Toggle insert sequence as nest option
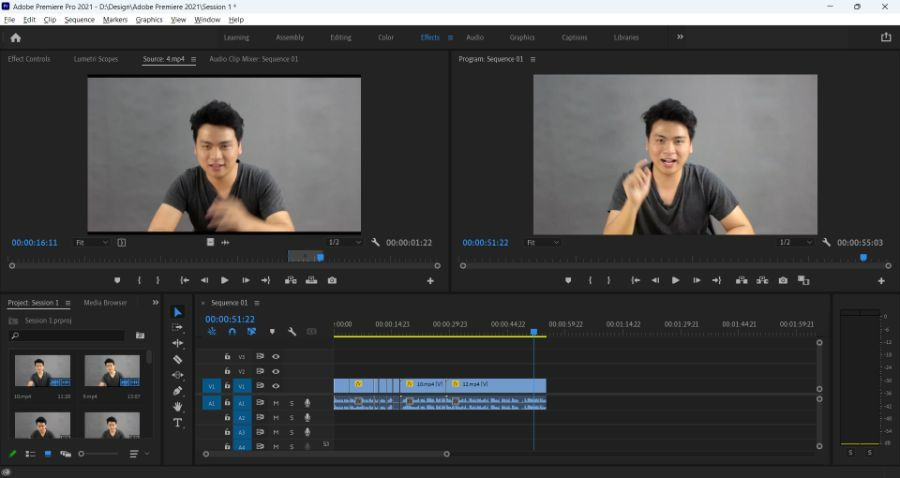The width and height of the screenshot is (900, 478). (x=212, y=332)
